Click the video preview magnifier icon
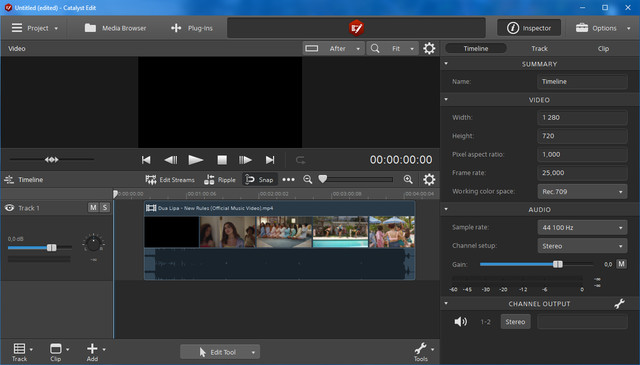 coord(375,49)
